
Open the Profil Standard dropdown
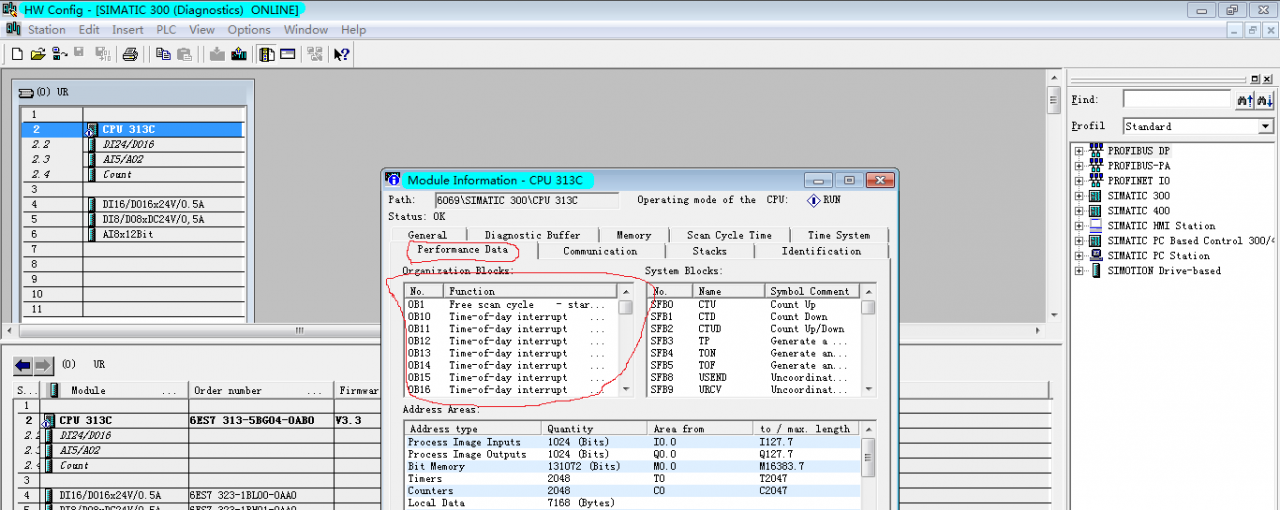point(1265,127)
